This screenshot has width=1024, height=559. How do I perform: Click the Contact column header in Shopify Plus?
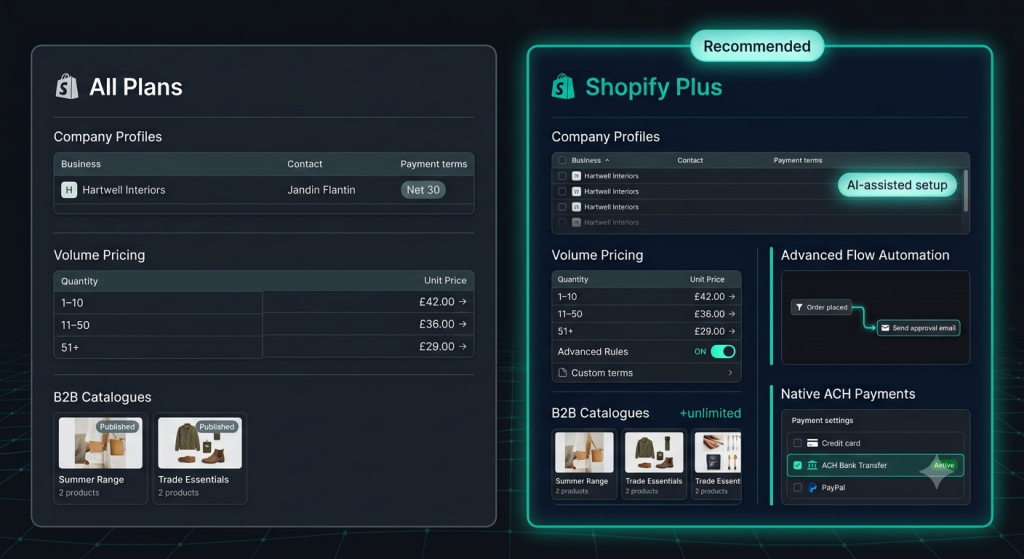(x=690, y=160)
